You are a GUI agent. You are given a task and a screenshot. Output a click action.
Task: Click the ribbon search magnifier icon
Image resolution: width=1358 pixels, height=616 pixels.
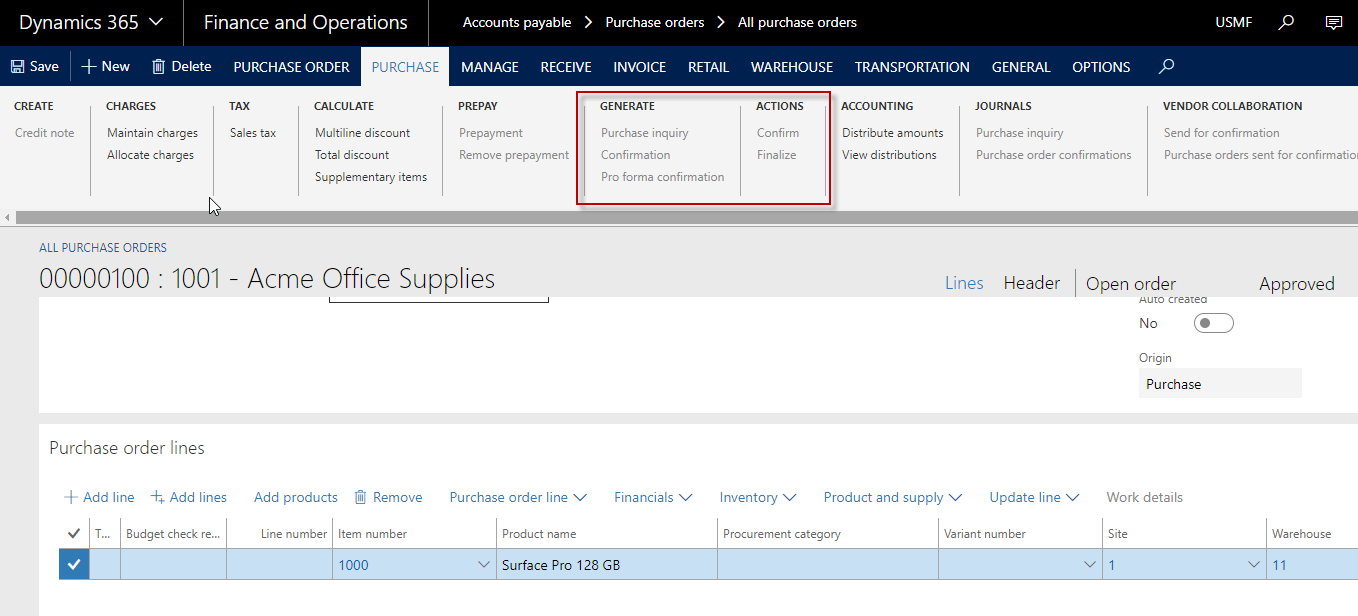click(1166, 67)
